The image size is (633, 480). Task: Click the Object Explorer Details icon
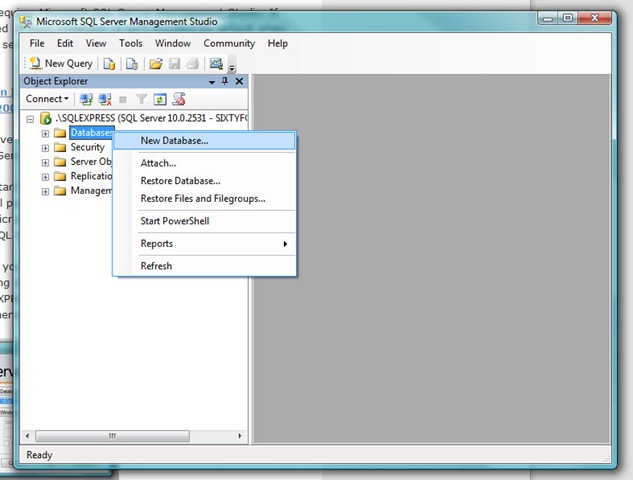(x=179, y=99)
